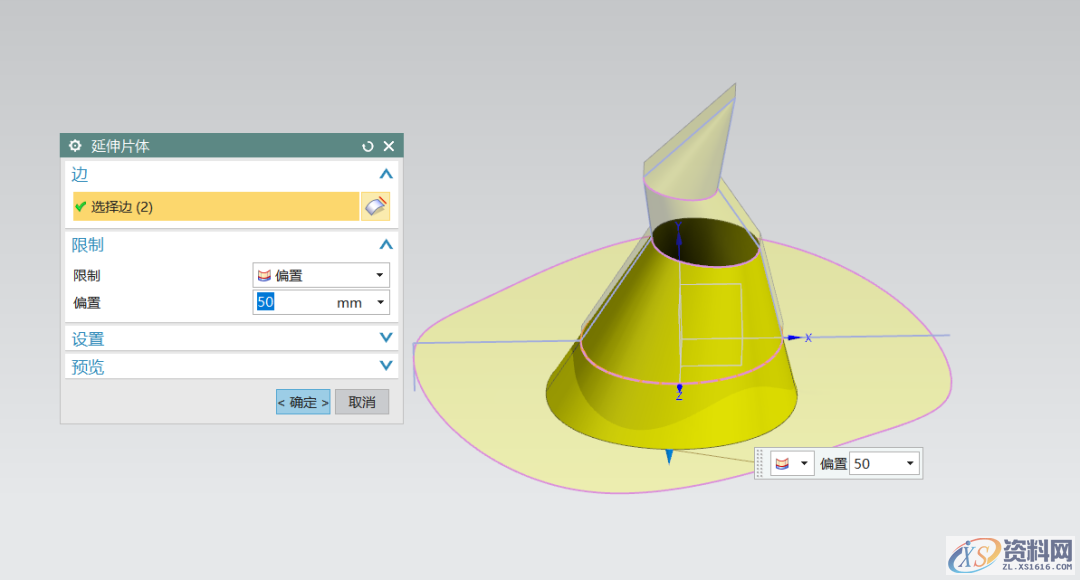Viewport: 1080px width, 580px height.
Task: Collapse the 限制 section
Action: [386, 245]
